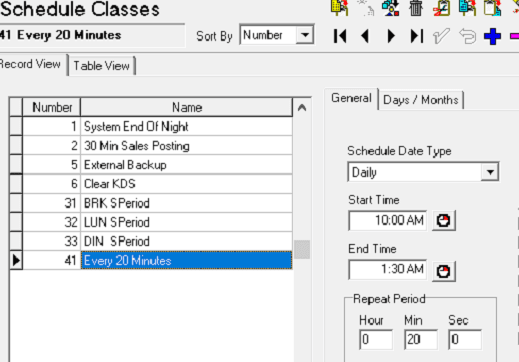Screen dimensions: 519x362
Task: Click the yellow grid document toolbar icon
Action: (x=340, y=8)
